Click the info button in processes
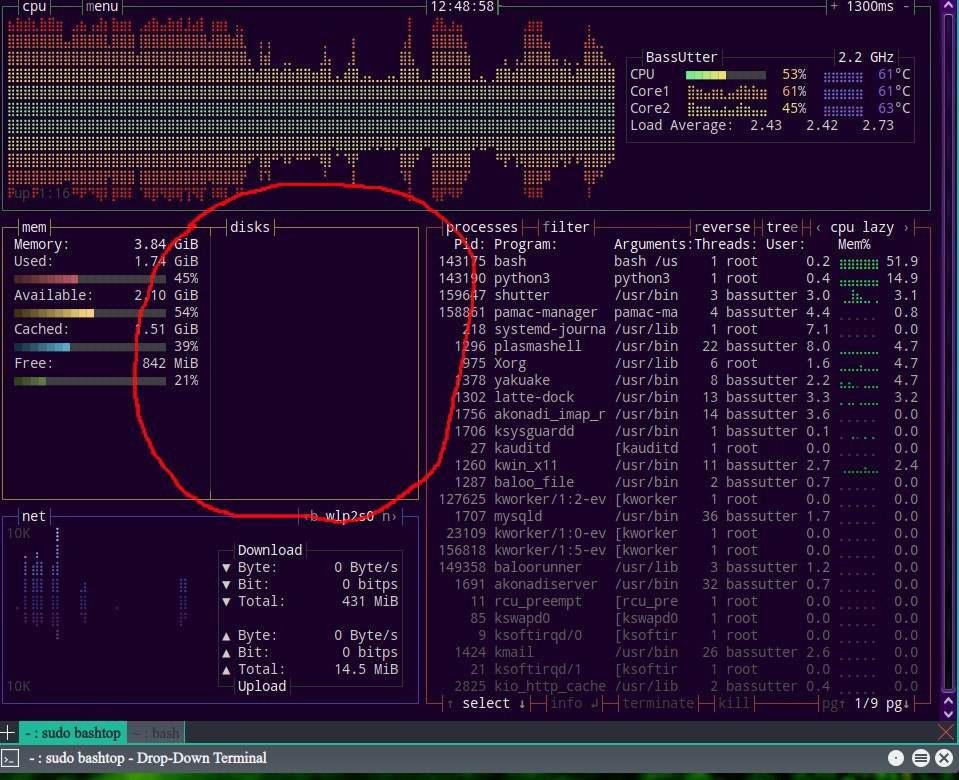Image resolution: width=959 pixels, height=780 pixels. 573,704
